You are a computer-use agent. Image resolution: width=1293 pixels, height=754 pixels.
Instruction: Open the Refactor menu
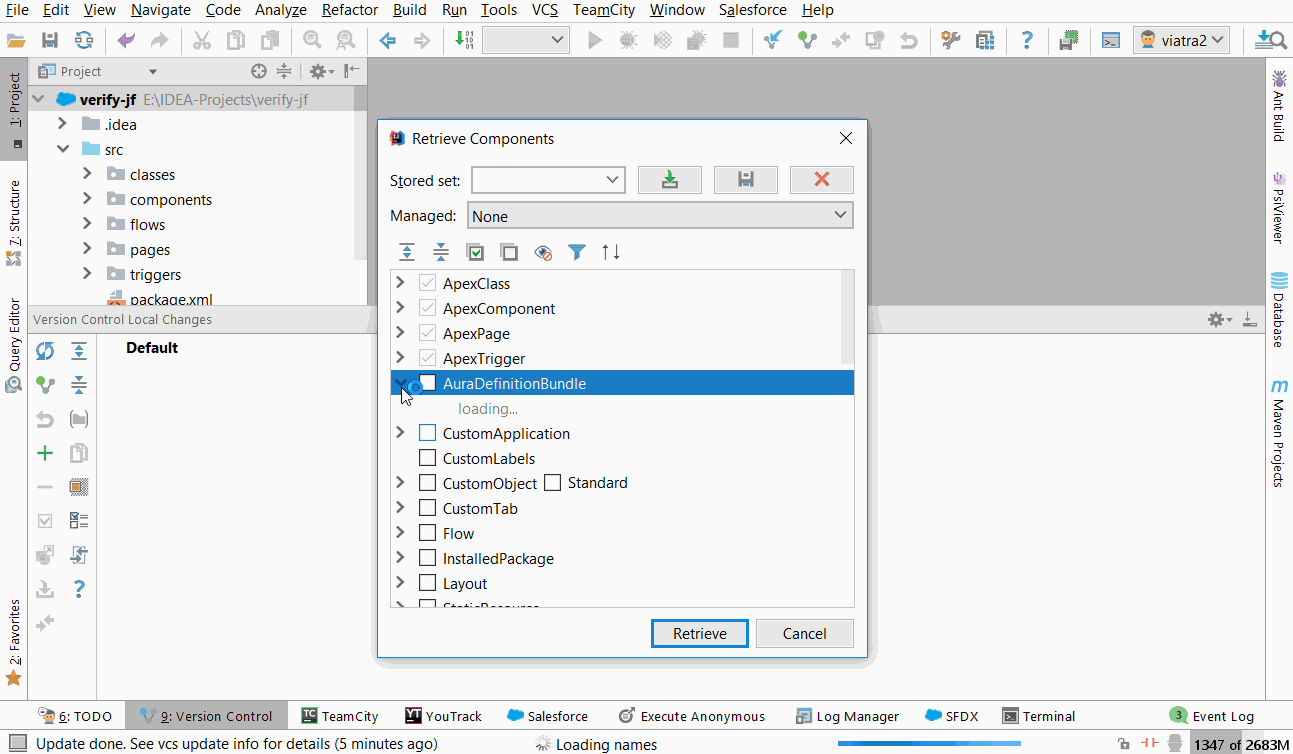350,10
